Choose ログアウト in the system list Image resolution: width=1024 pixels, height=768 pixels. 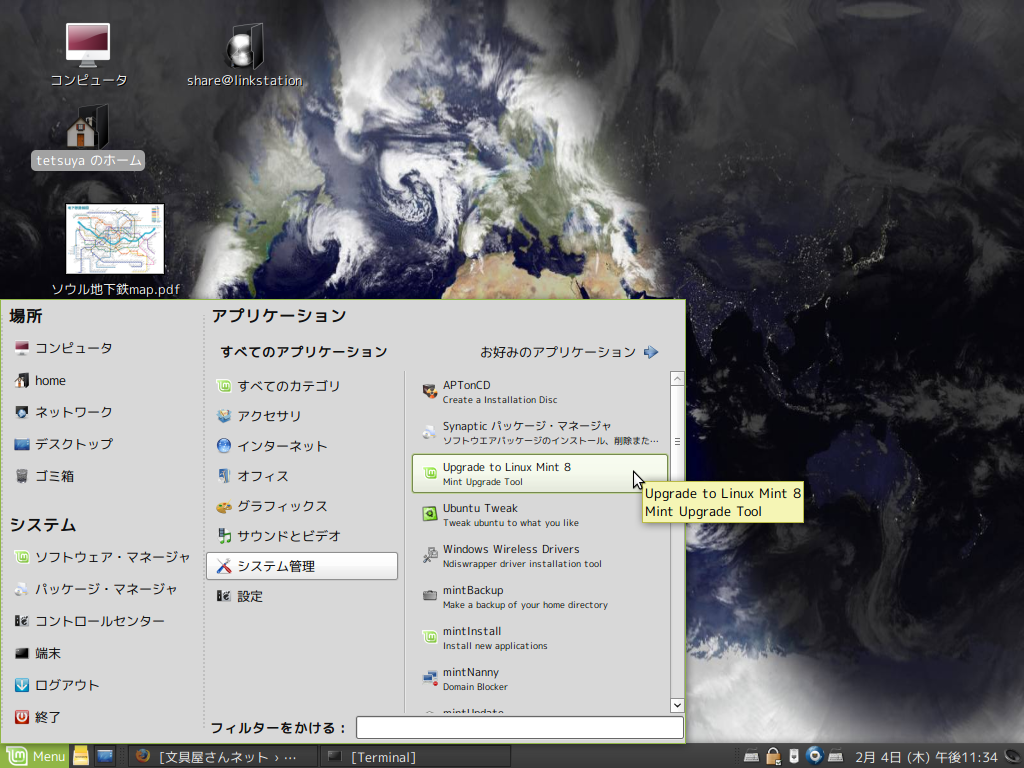click(57, 685)
